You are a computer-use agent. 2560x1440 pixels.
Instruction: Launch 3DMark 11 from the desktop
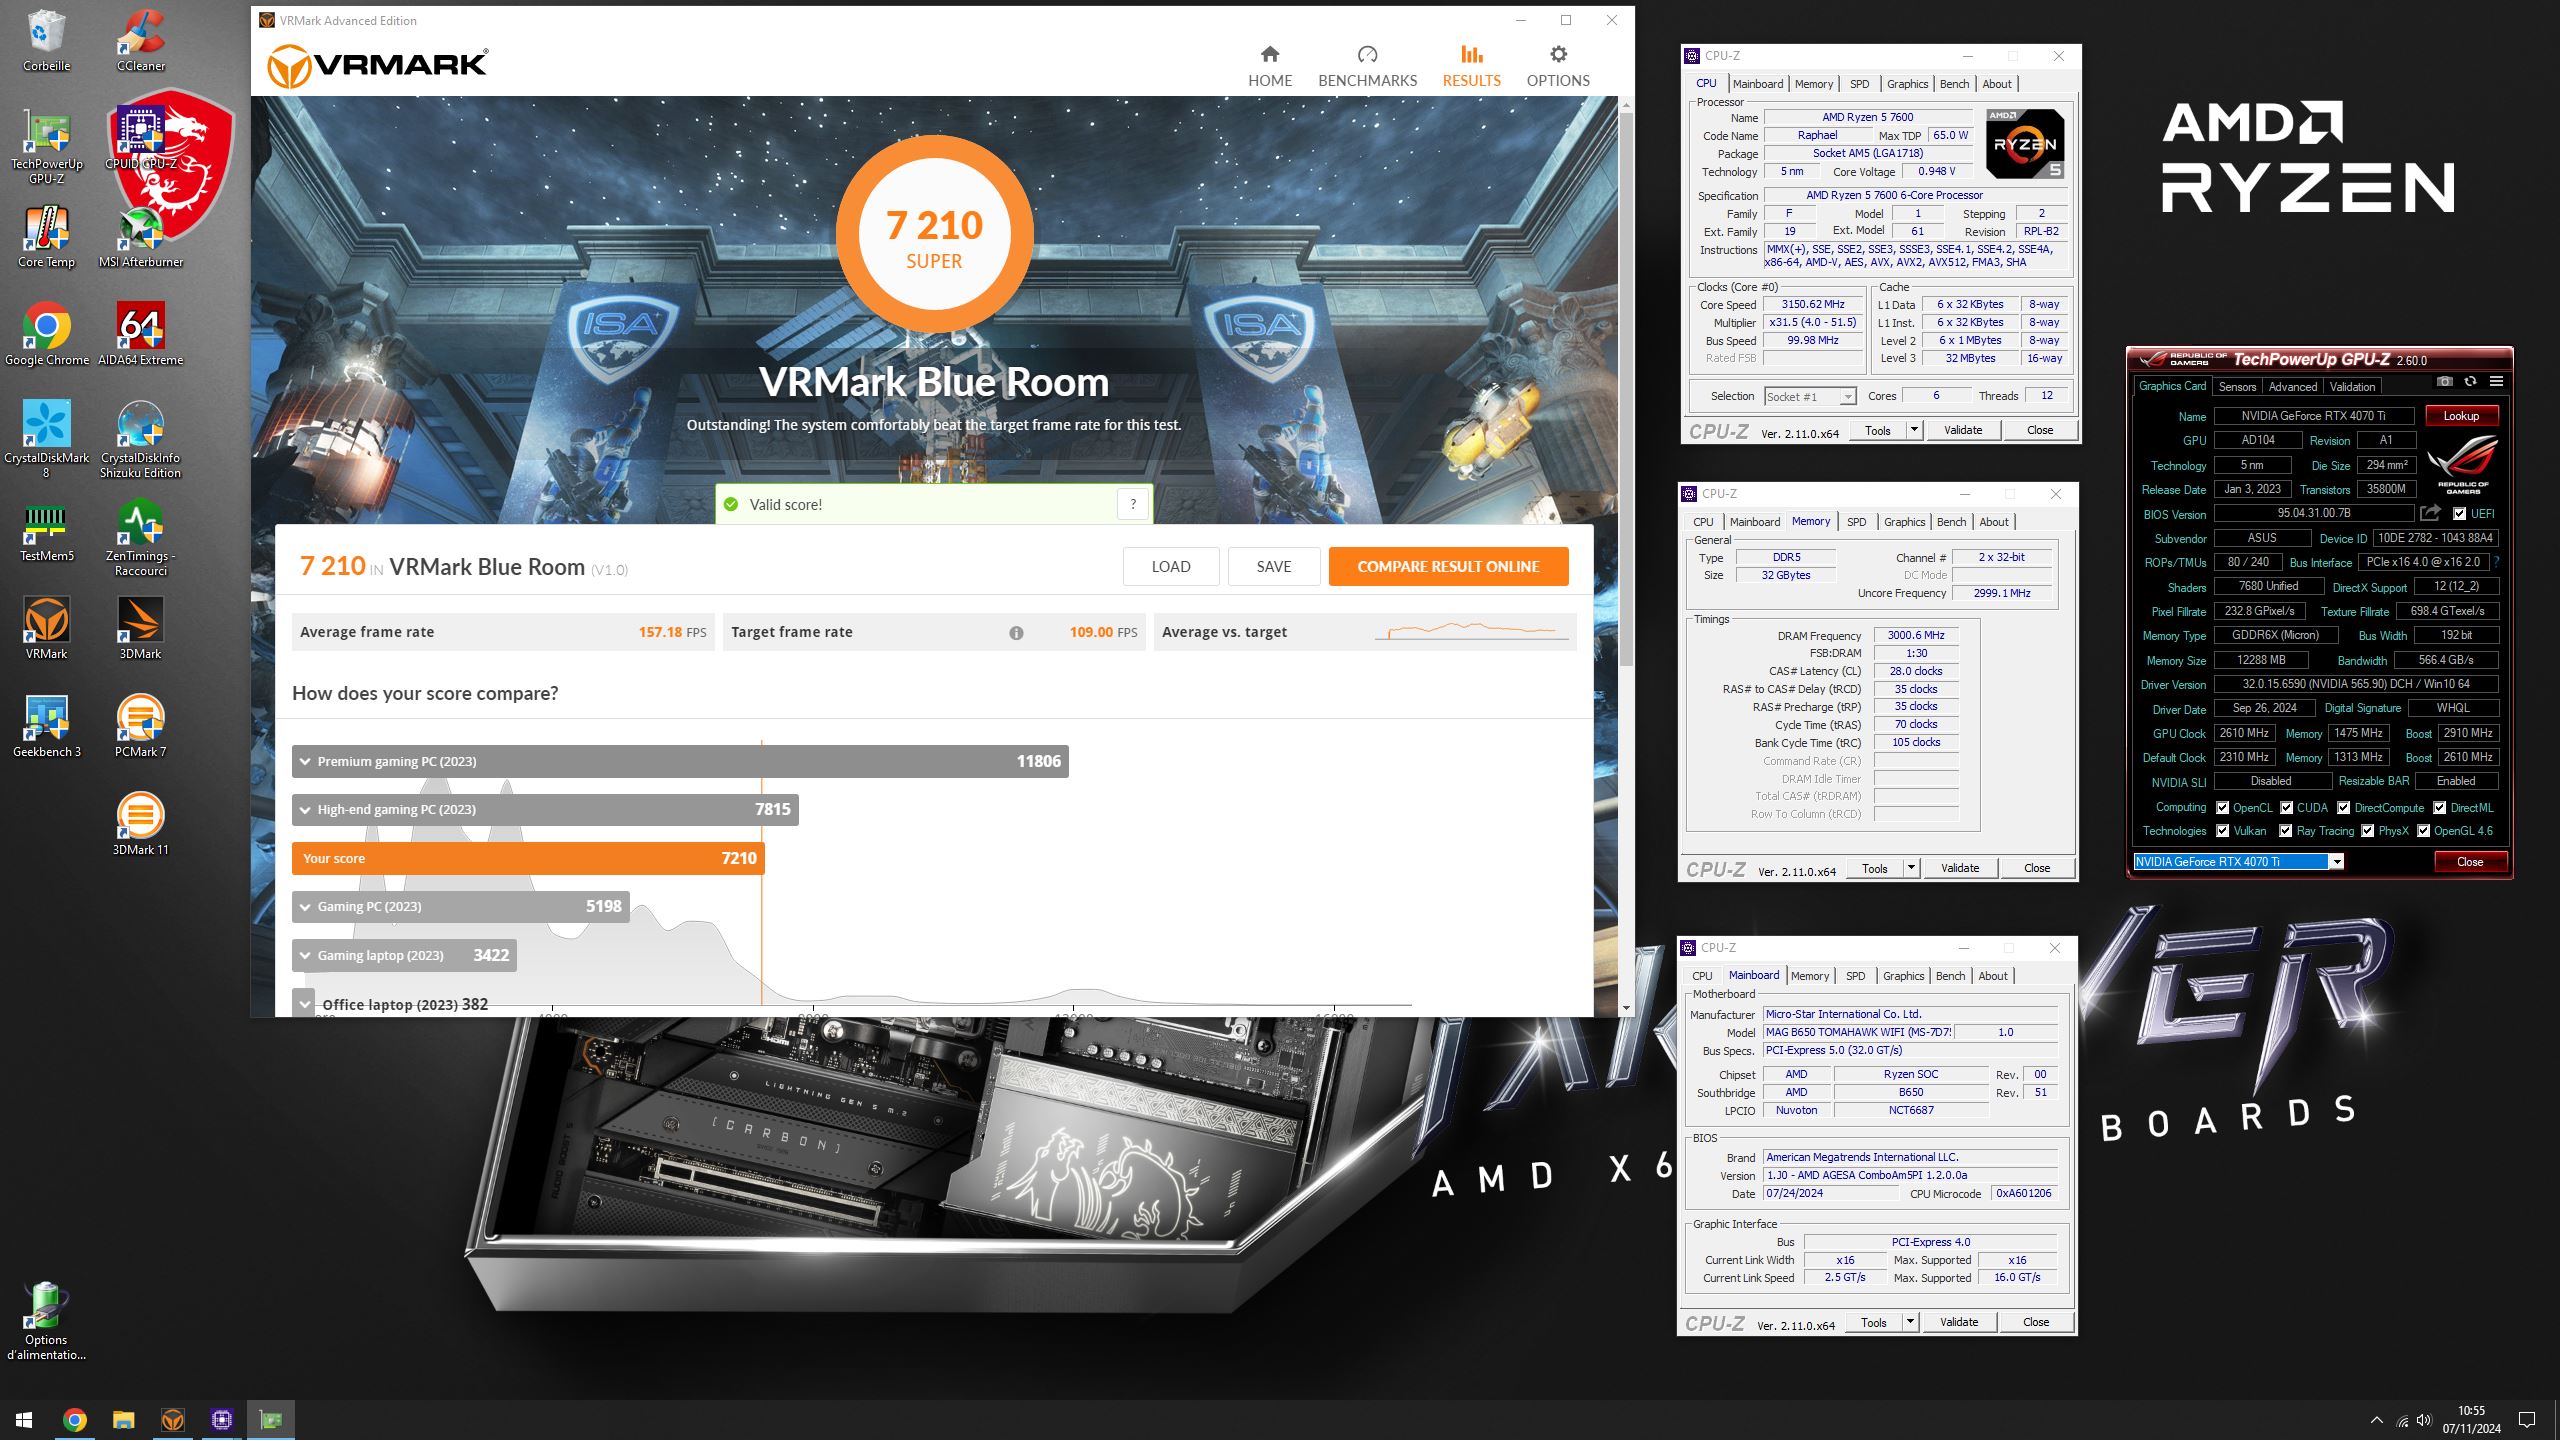coord(141,824)
